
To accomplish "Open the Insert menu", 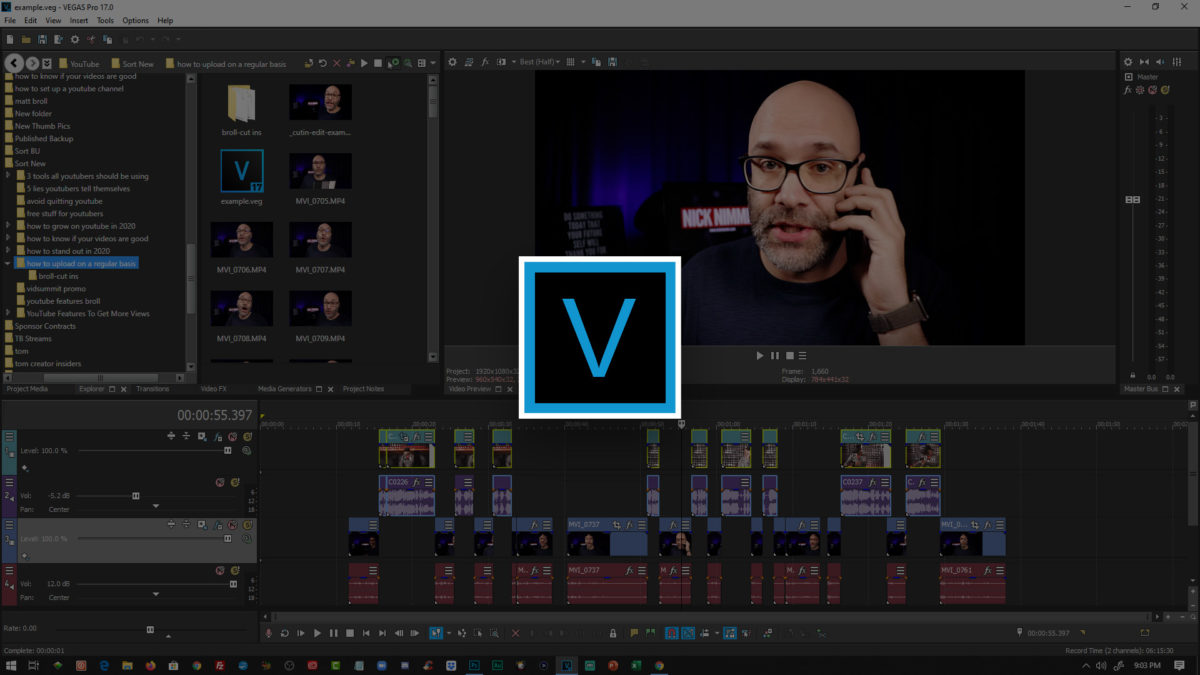I will [79, 20].
